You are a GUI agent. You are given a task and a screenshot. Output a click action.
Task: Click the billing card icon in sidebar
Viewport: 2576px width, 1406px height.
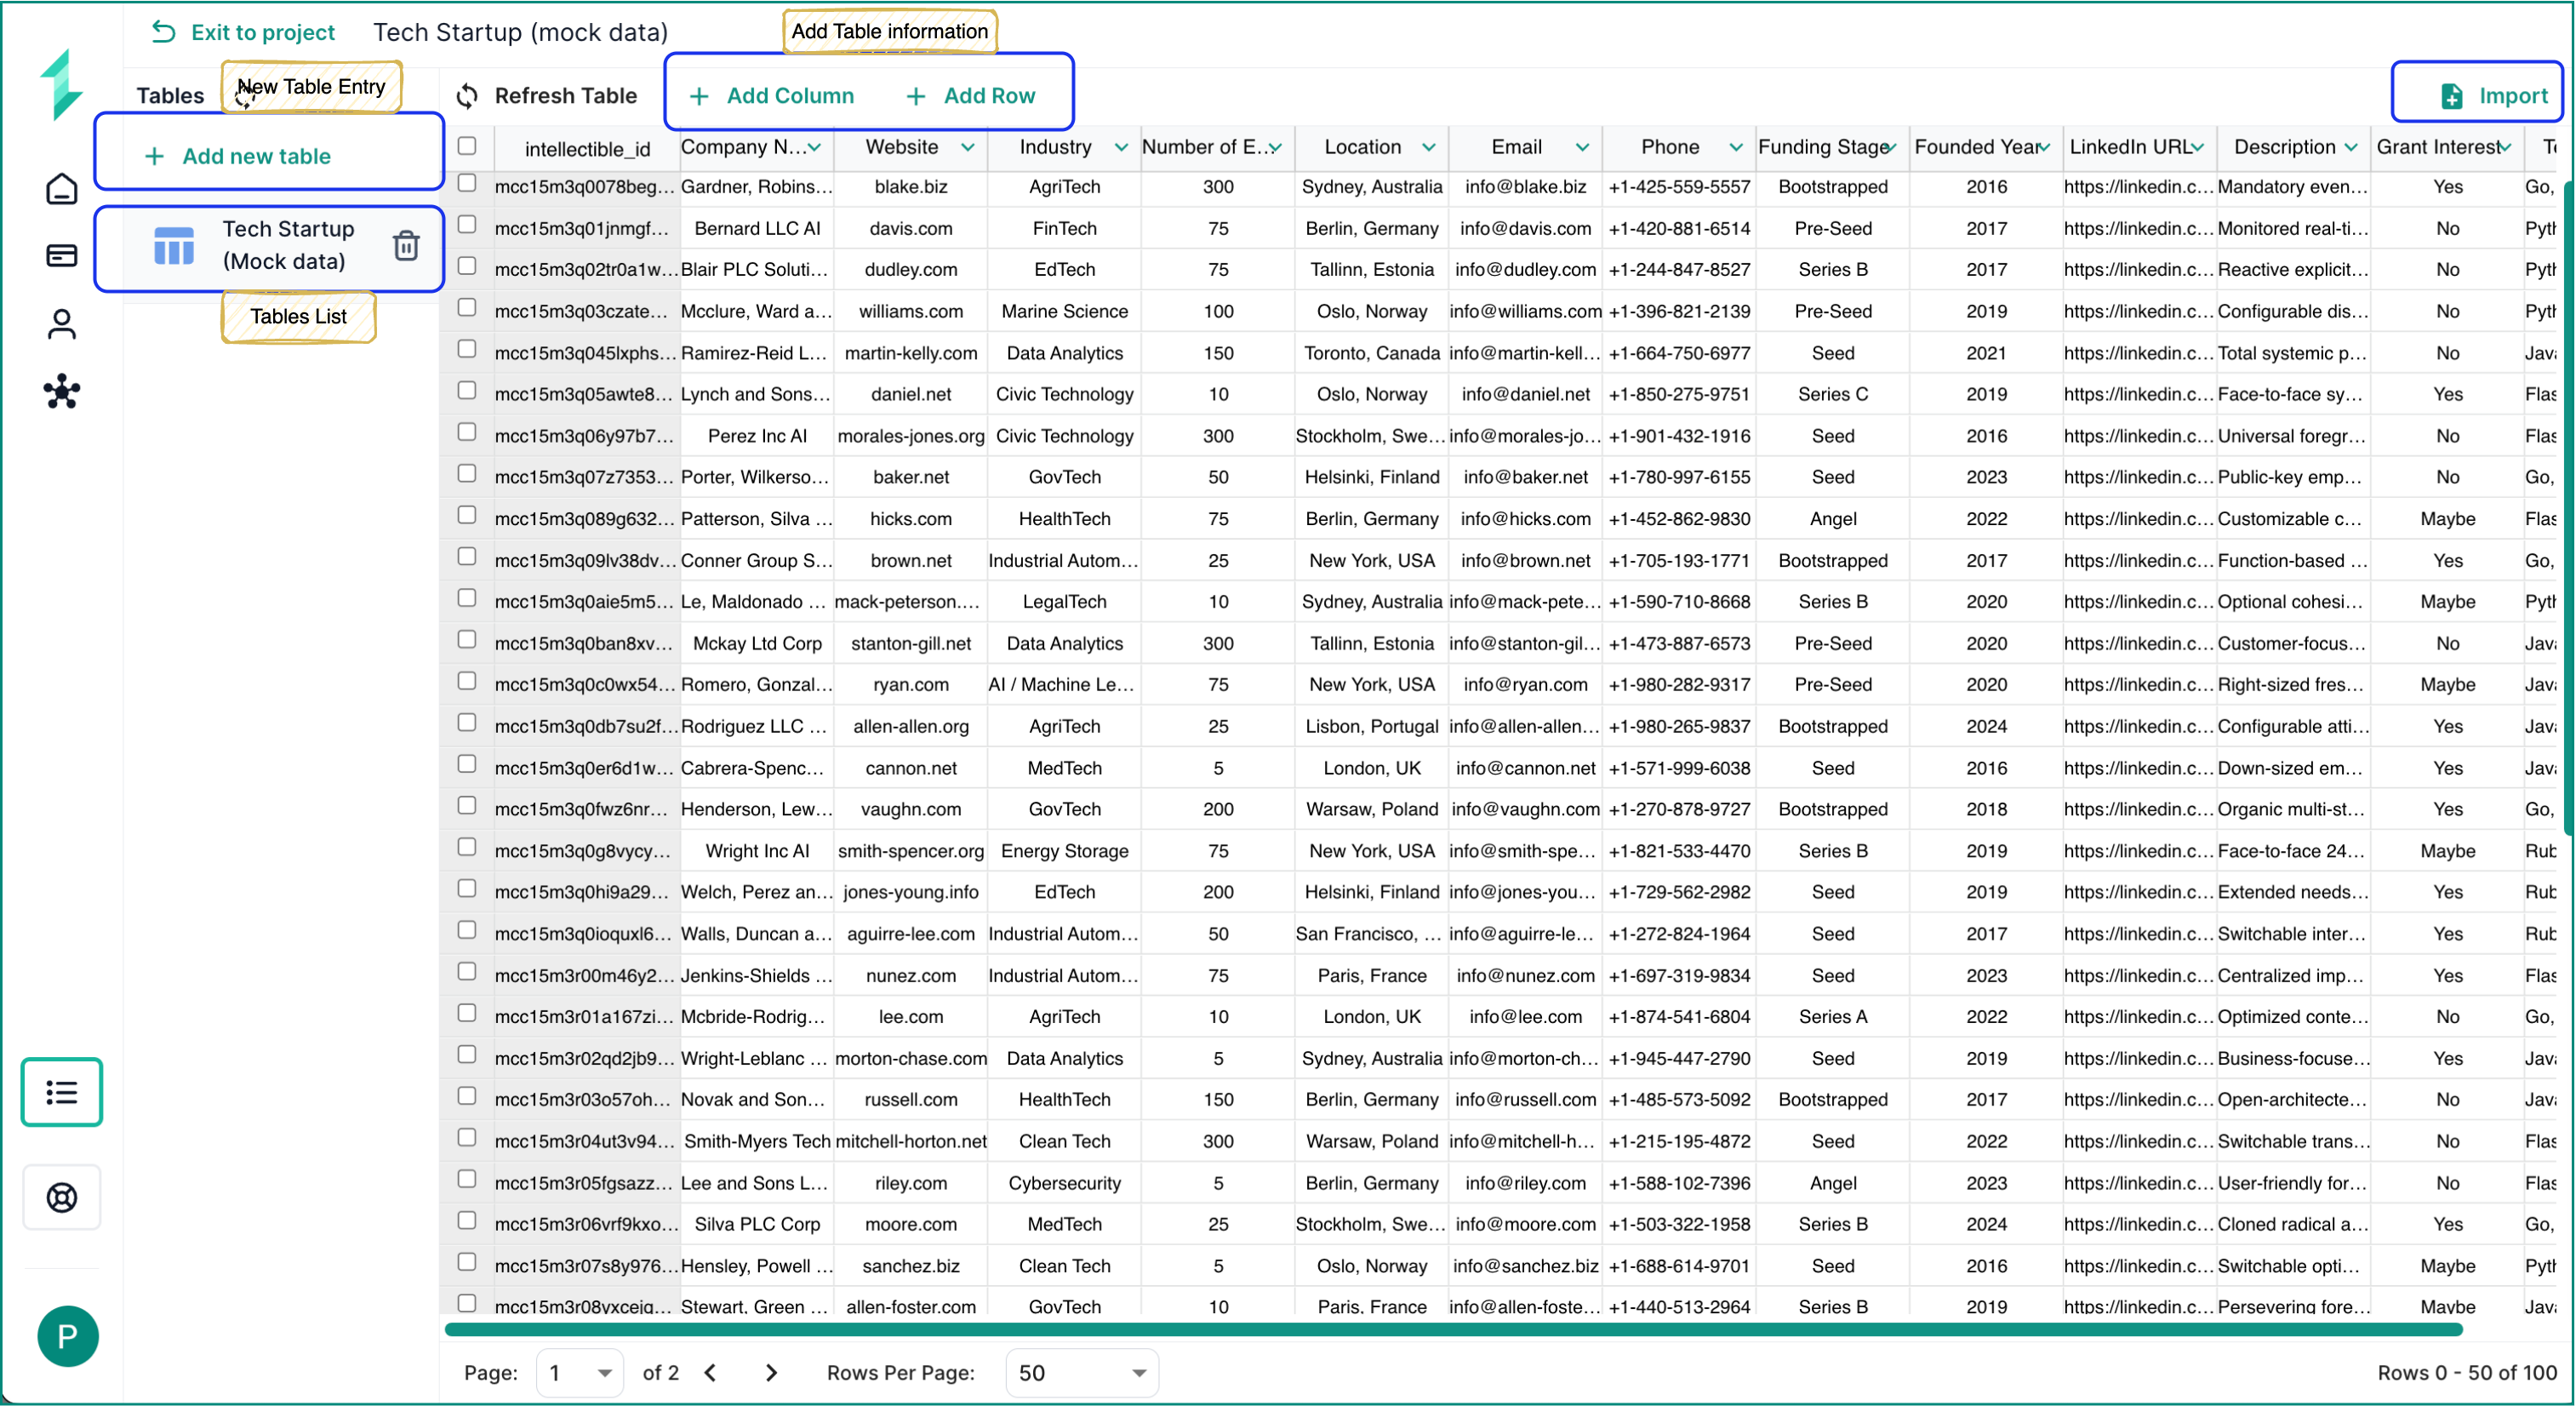[x=62, y=255]
